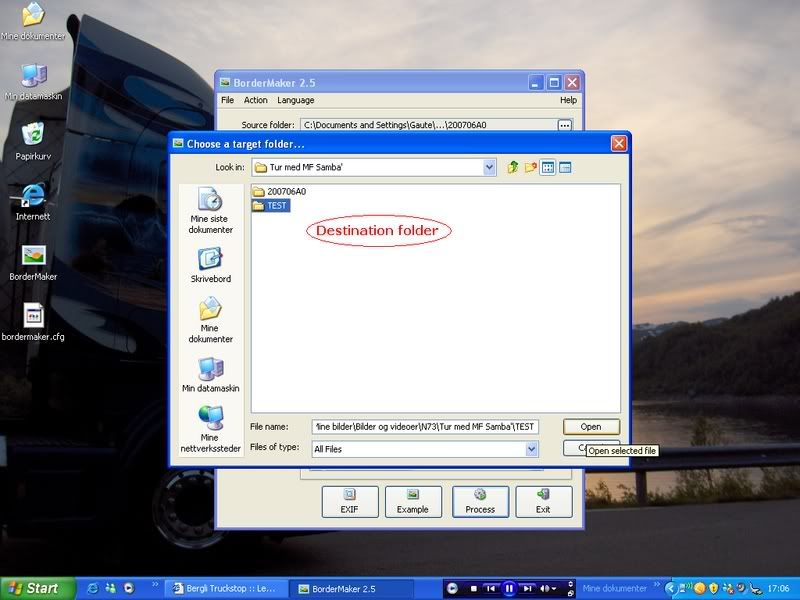Launch Messenger from Quick Launch
This screenshot has width=800, height=600.
pos(111,588)
